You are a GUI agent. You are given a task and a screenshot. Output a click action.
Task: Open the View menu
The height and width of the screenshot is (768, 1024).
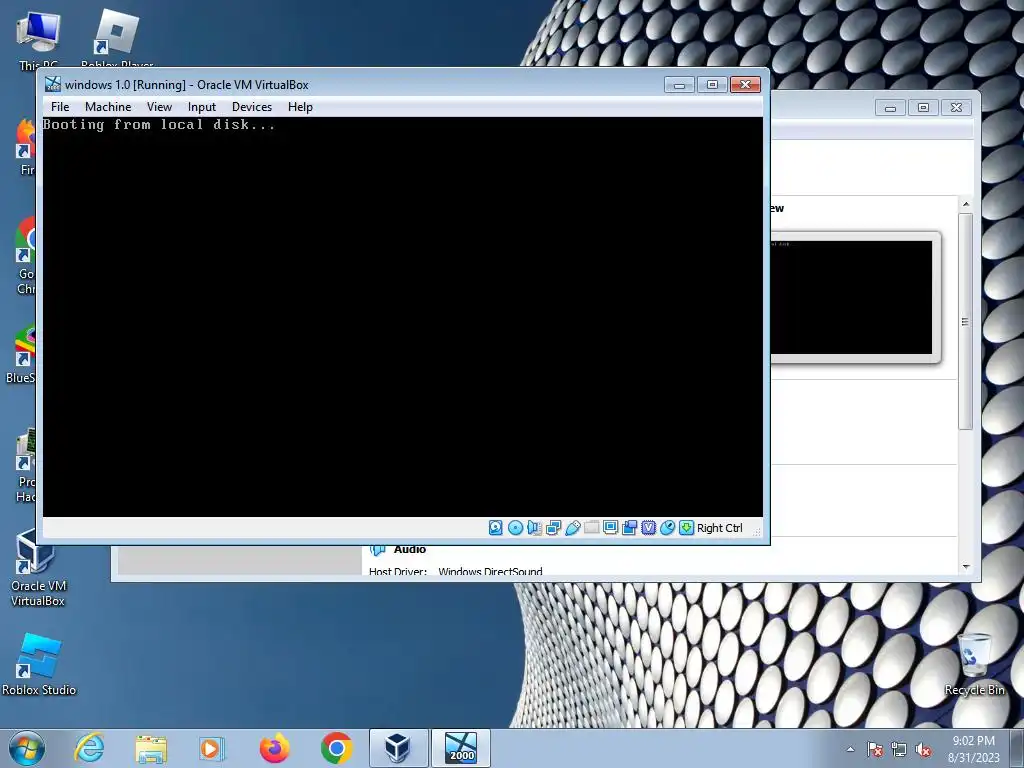tap(159, 106)
